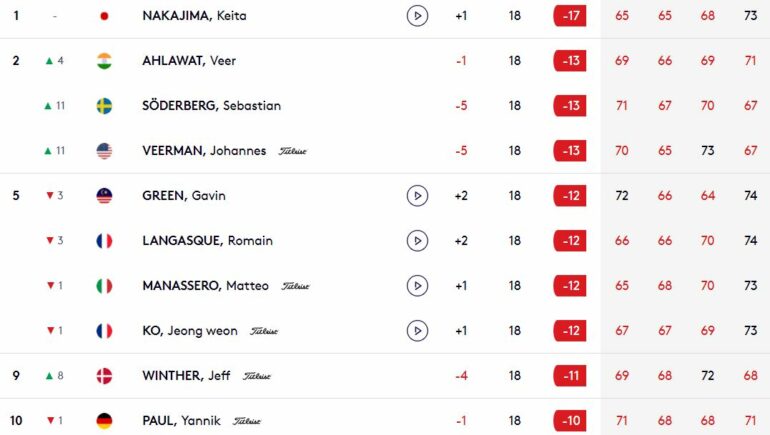770x435 pixels.
Task: Click Gavin Green's play icon
Action: click(x=417, y=196)
